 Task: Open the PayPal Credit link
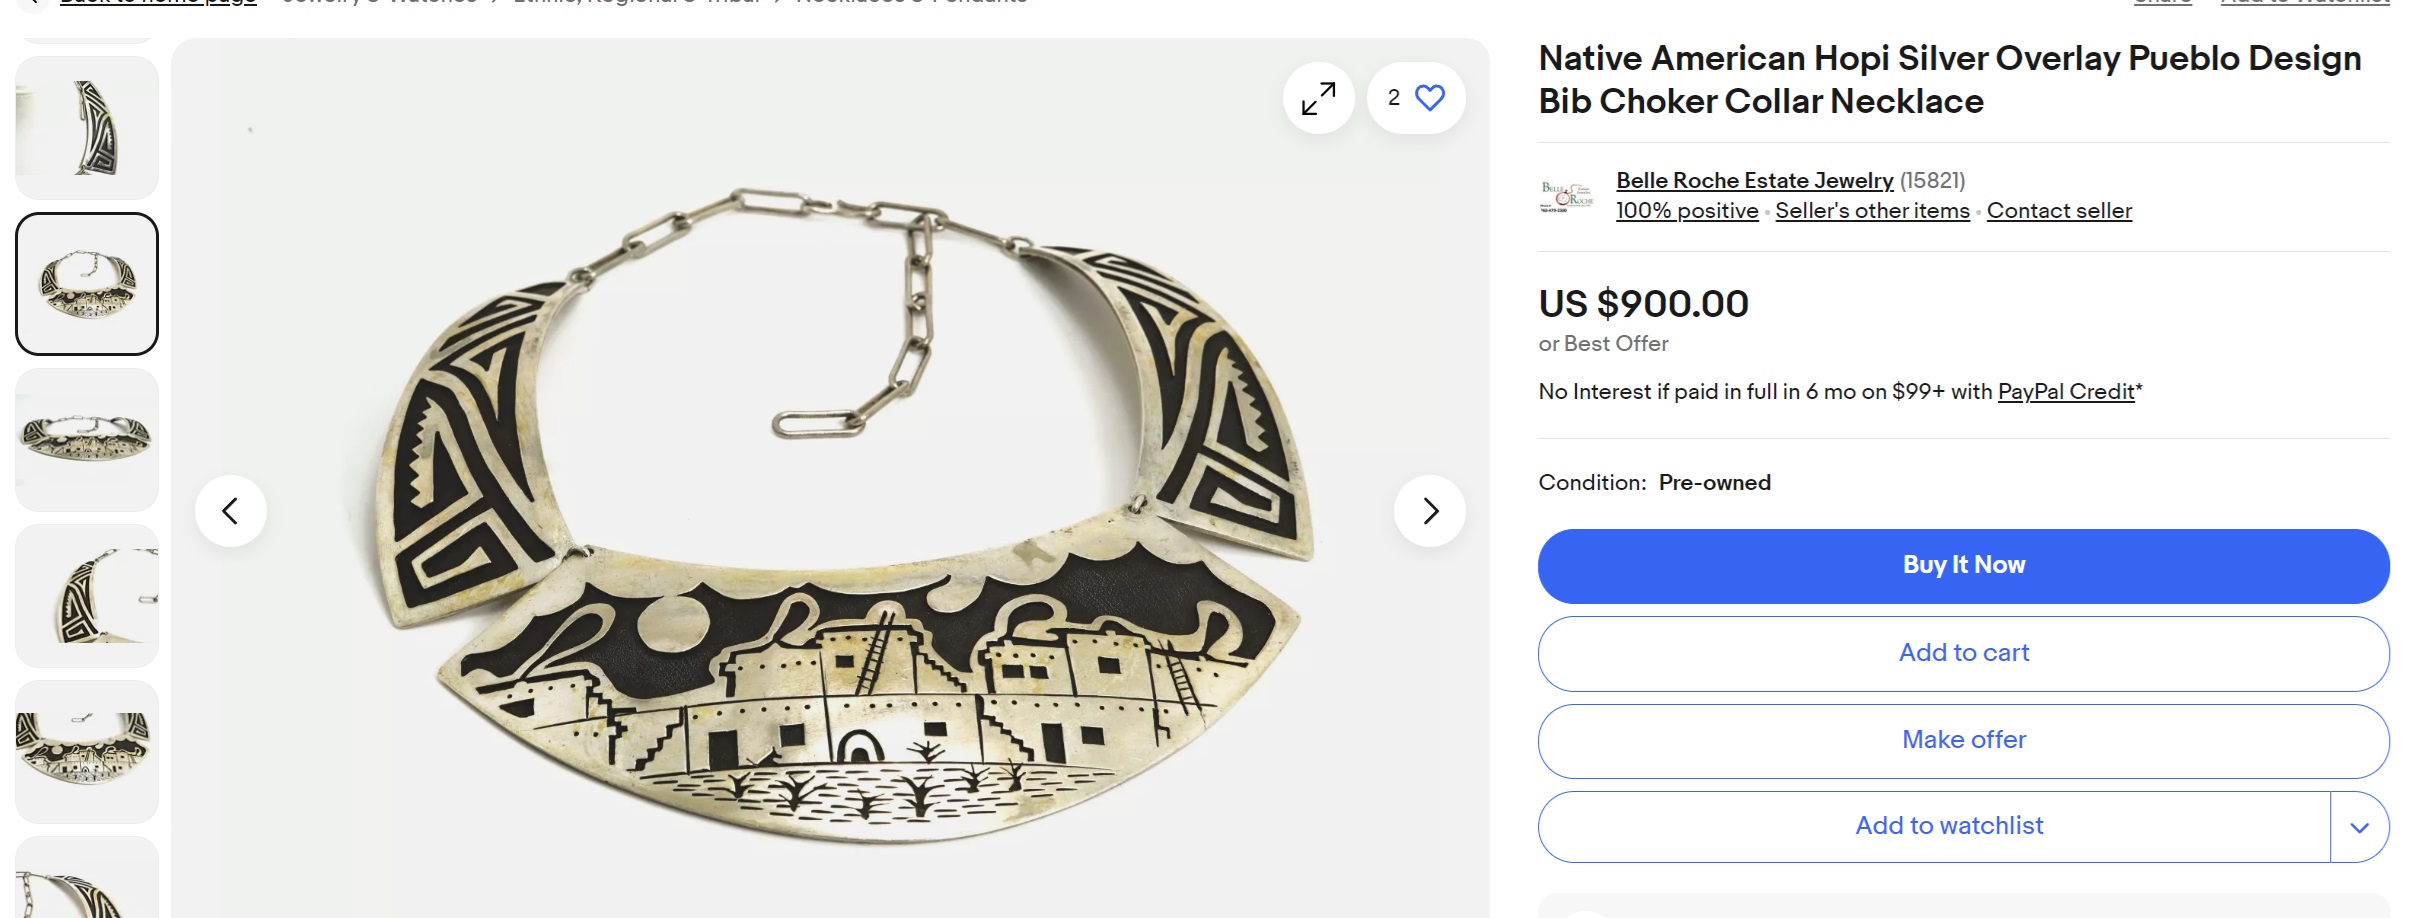[x=2066, y=392]
